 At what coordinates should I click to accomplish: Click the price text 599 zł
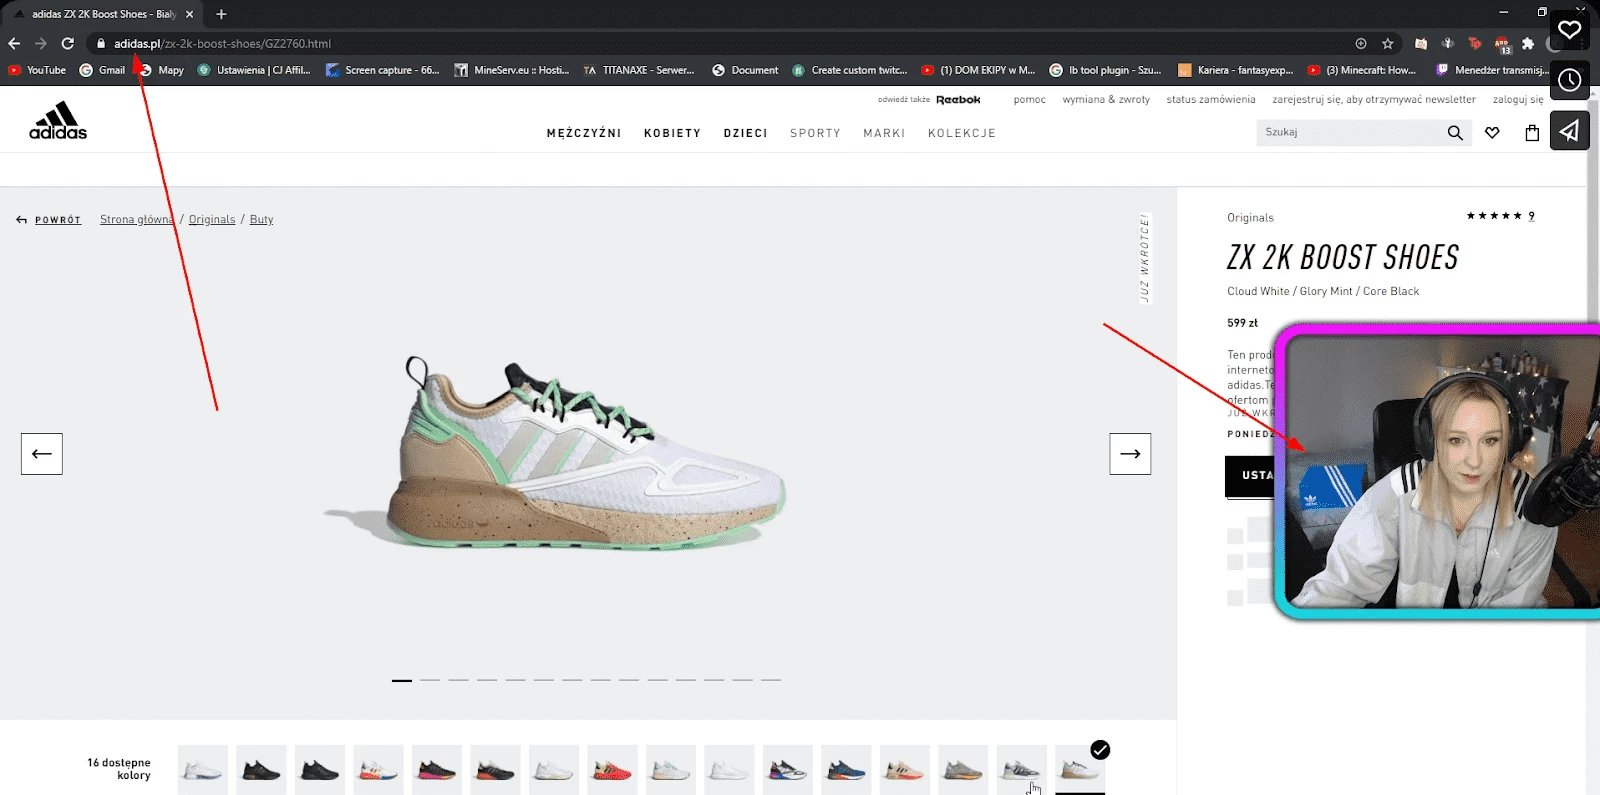tap(1242, 323)
